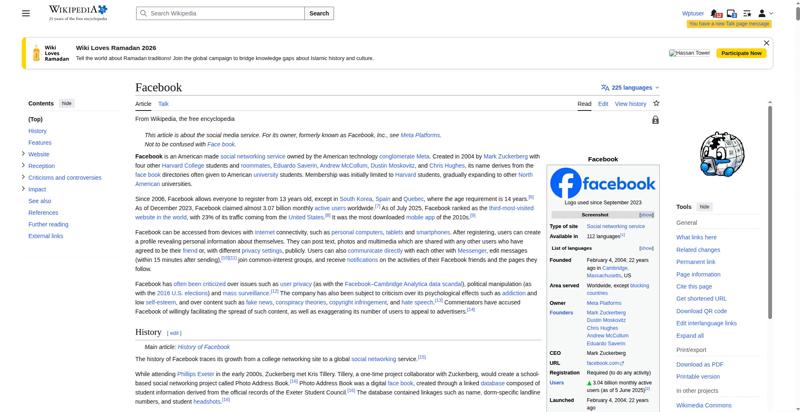Click the Participate Now button
Screen dimensions: 800x412
tap(741, 53)
